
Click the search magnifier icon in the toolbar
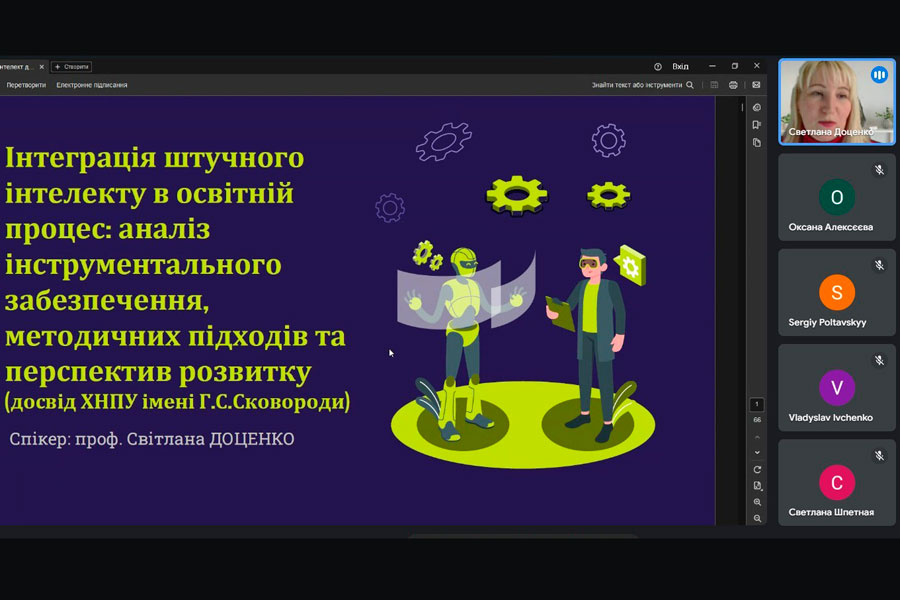[690, 85]
